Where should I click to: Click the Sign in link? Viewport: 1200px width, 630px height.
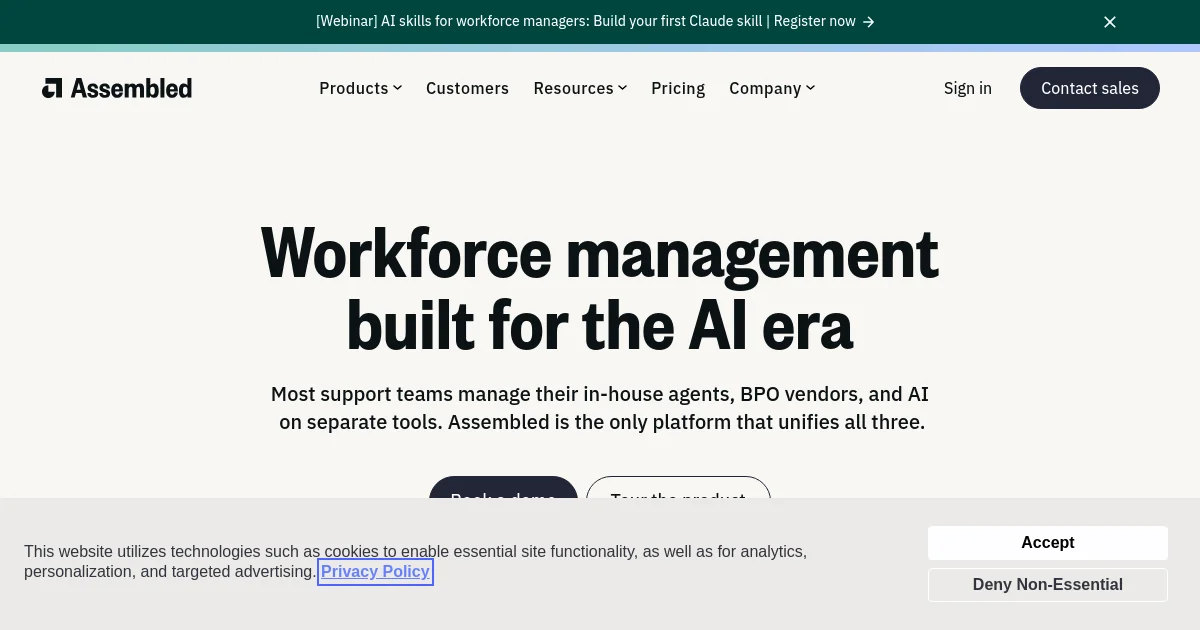click(x=968, y=88)
